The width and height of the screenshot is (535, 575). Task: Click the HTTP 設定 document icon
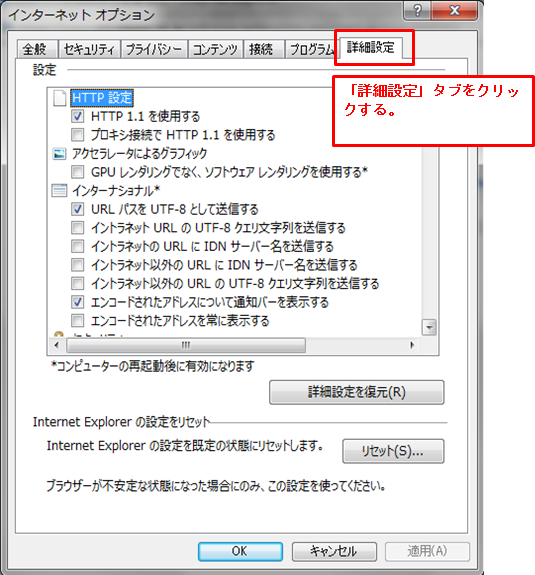click(59, 98)
